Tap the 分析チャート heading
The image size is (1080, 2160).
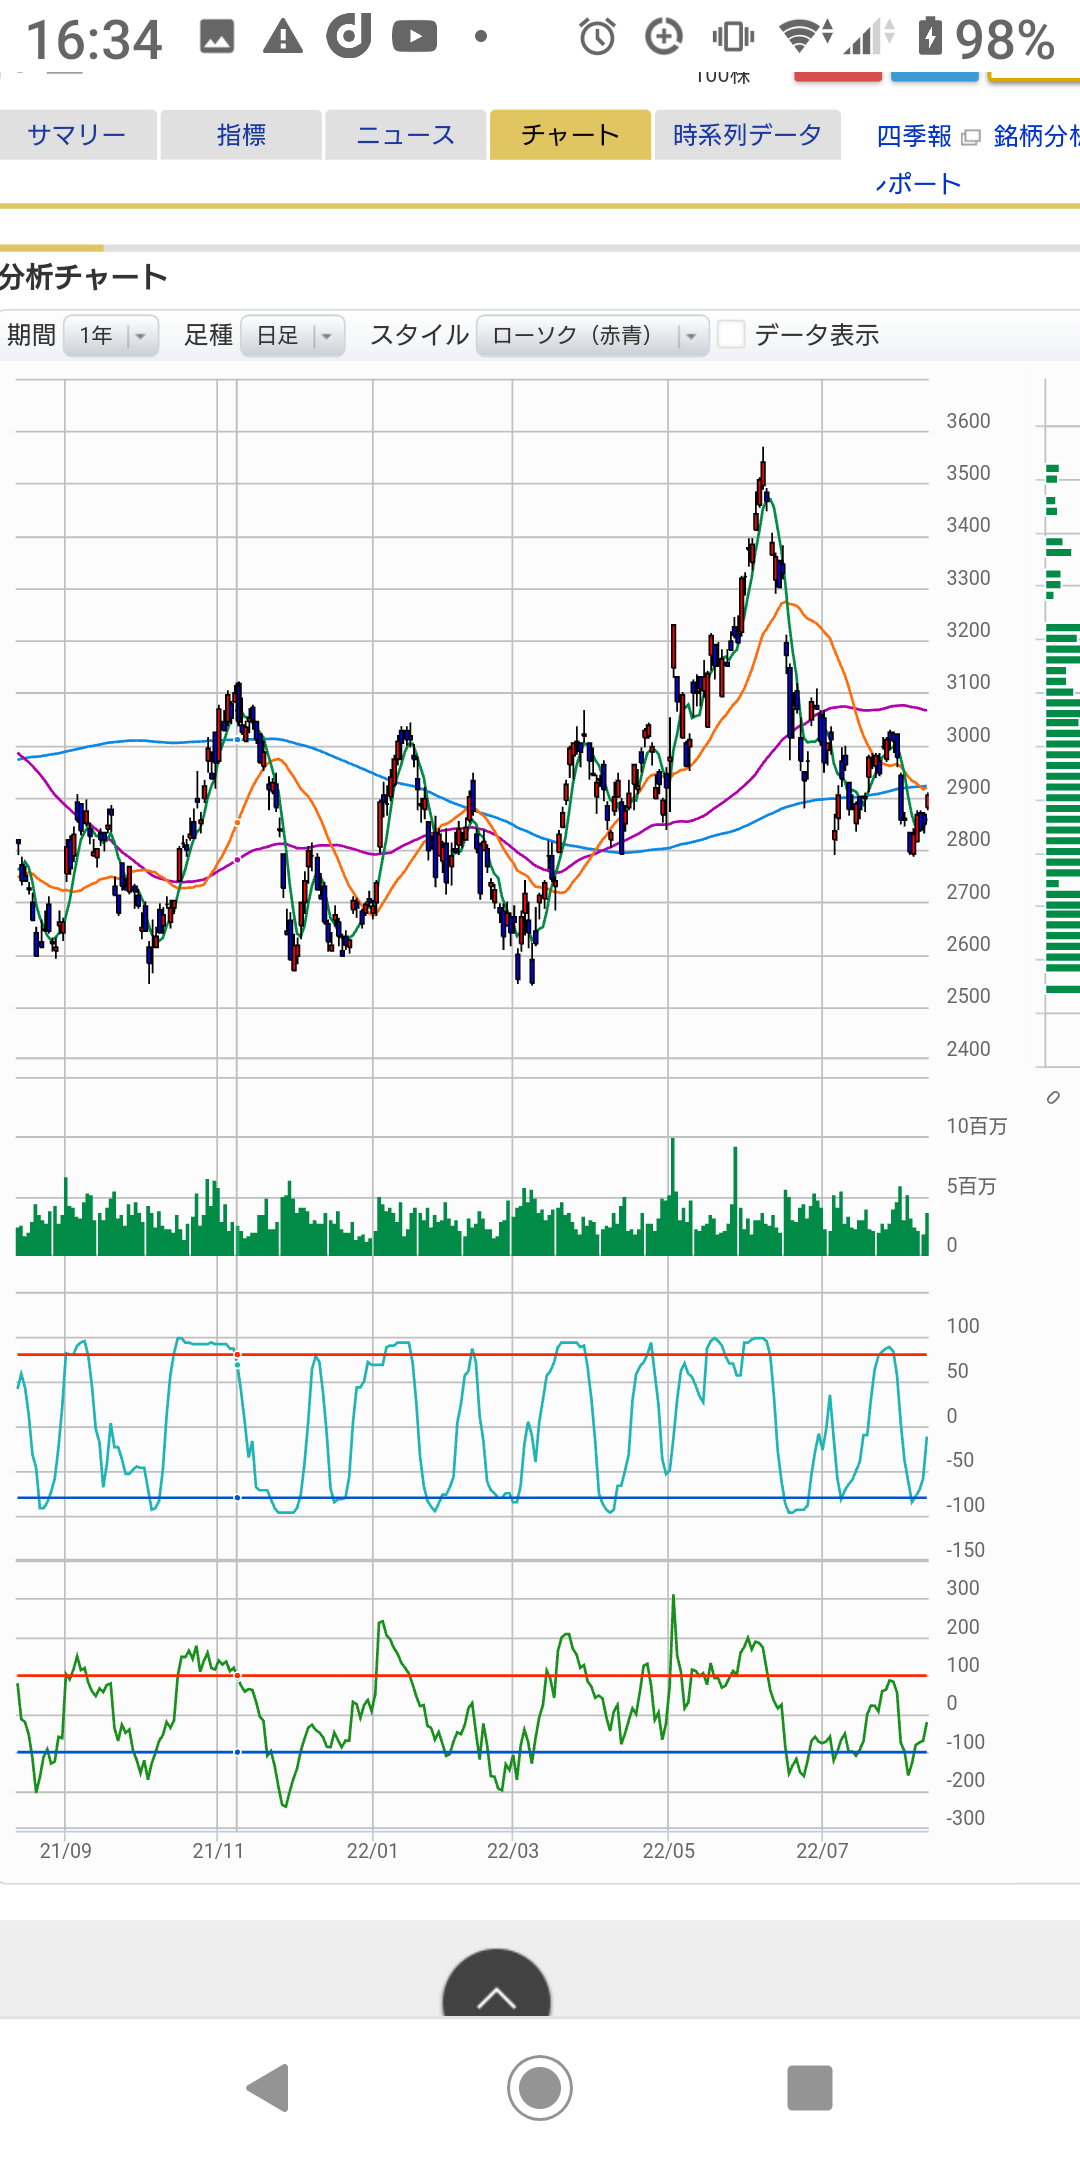[84, 277]
